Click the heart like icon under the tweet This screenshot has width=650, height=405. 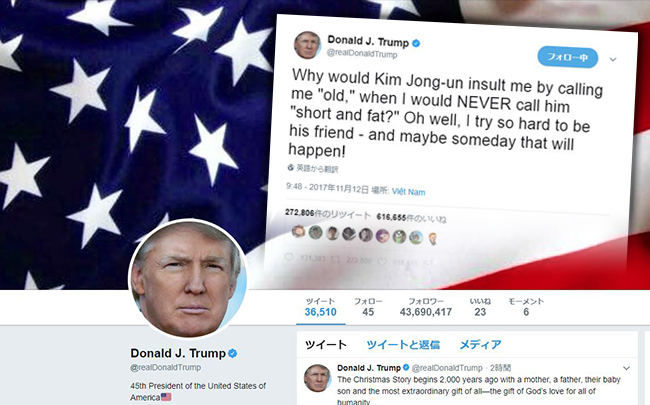pos(382,261)
